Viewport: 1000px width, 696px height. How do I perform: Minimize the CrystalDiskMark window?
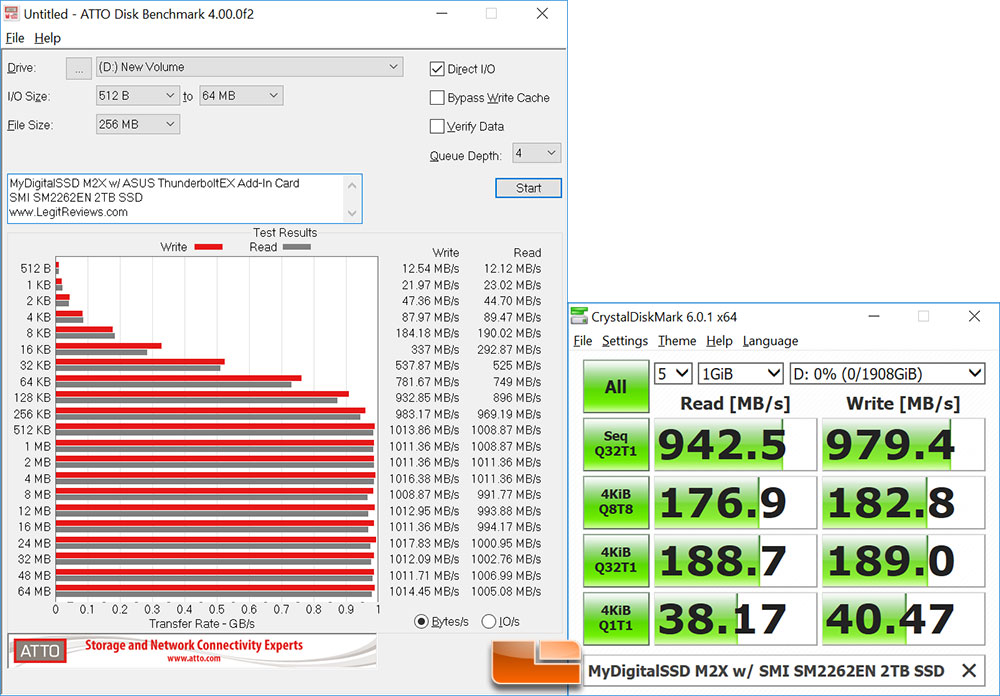(x=874, y=316)
